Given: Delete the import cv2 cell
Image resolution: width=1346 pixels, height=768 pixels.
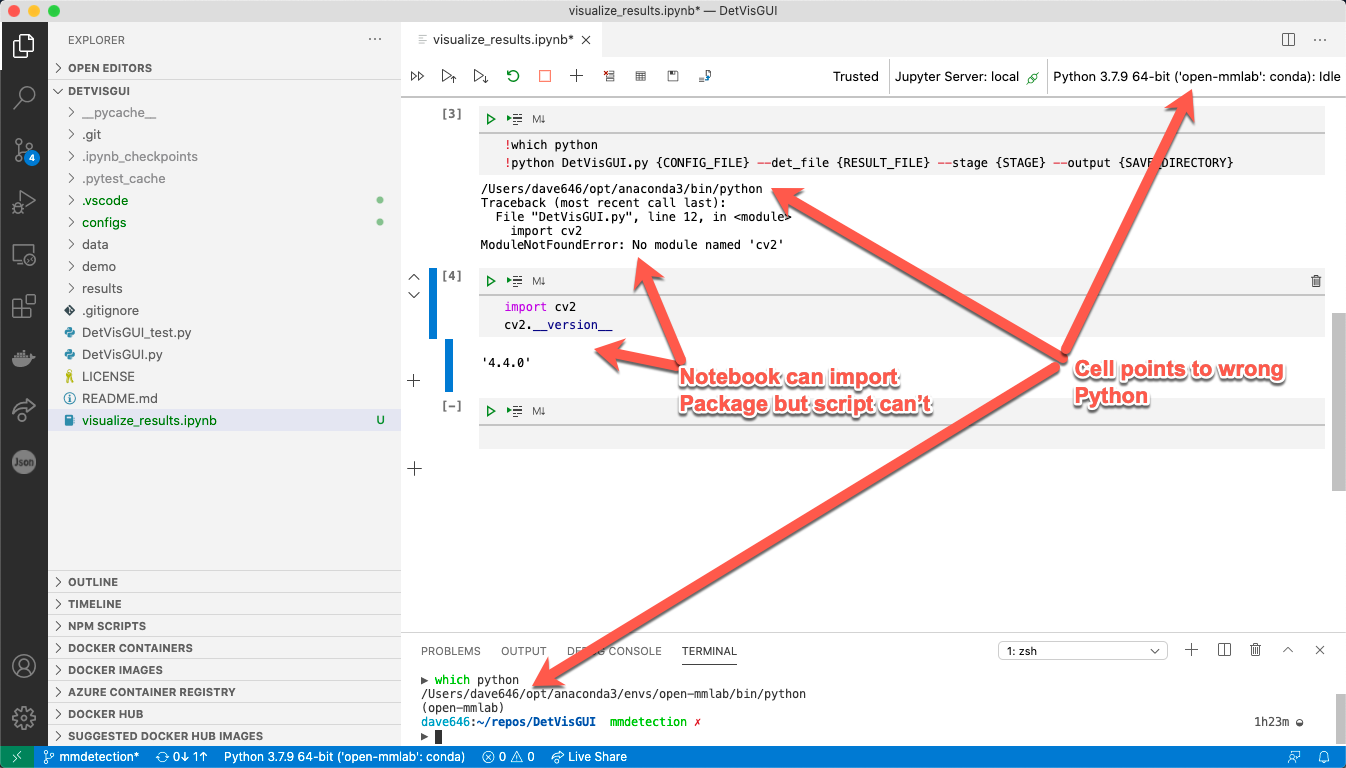Looking at the screenshot, I should click(1316, 281).
